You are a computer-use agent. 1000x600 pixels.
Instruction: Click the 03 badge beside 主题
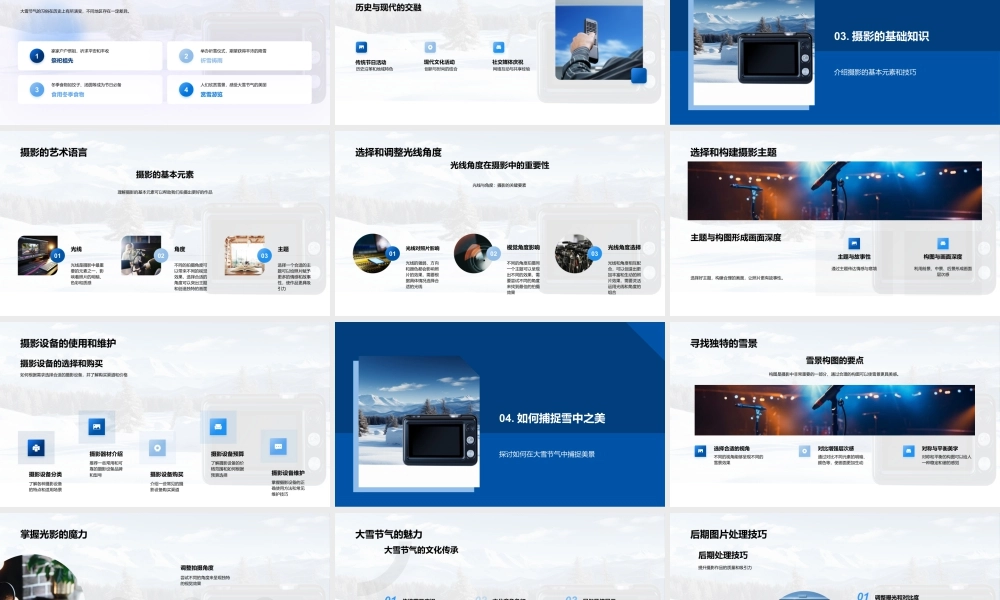coord(264,256)
